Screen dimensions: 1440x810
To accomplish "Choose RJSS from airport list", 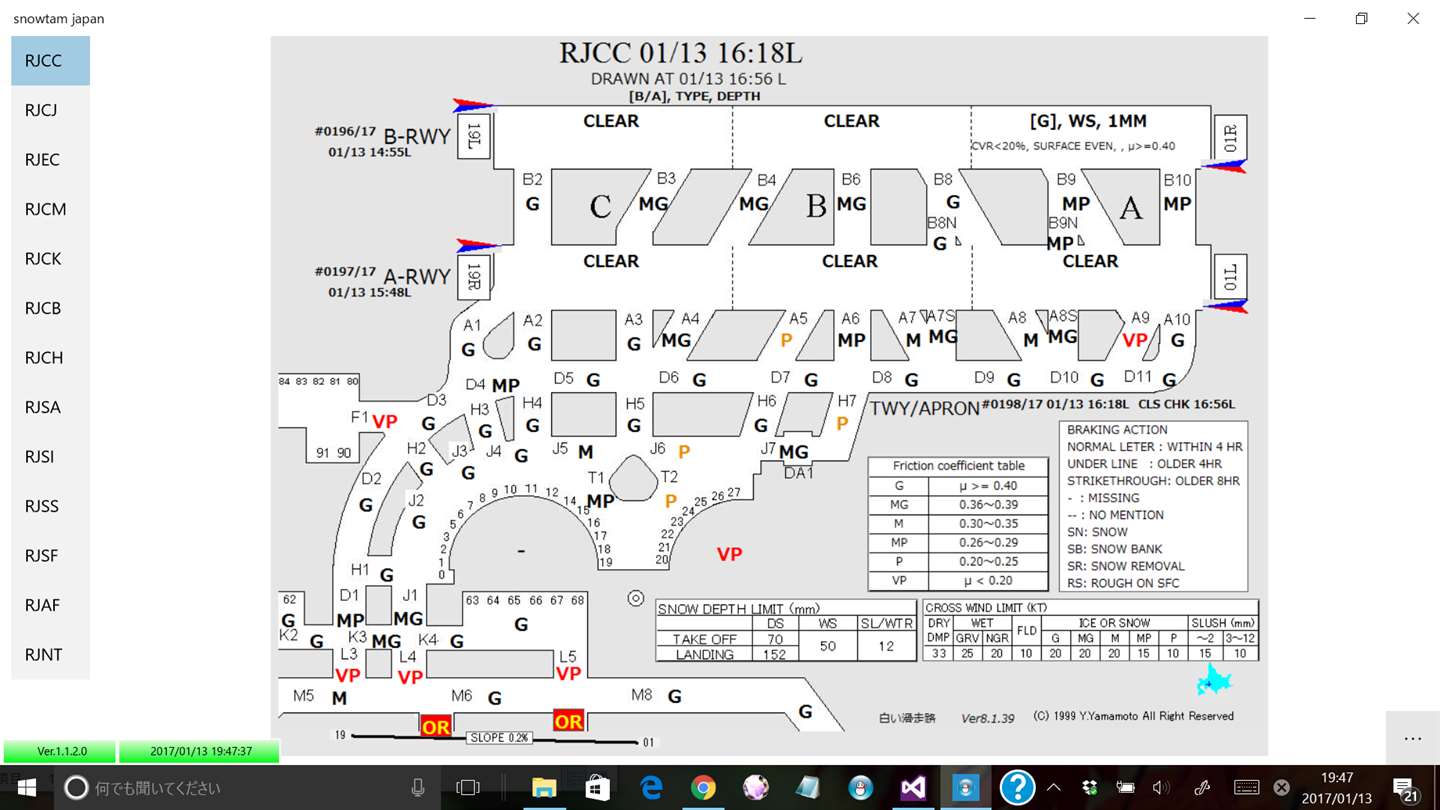I will coord(50,506).
